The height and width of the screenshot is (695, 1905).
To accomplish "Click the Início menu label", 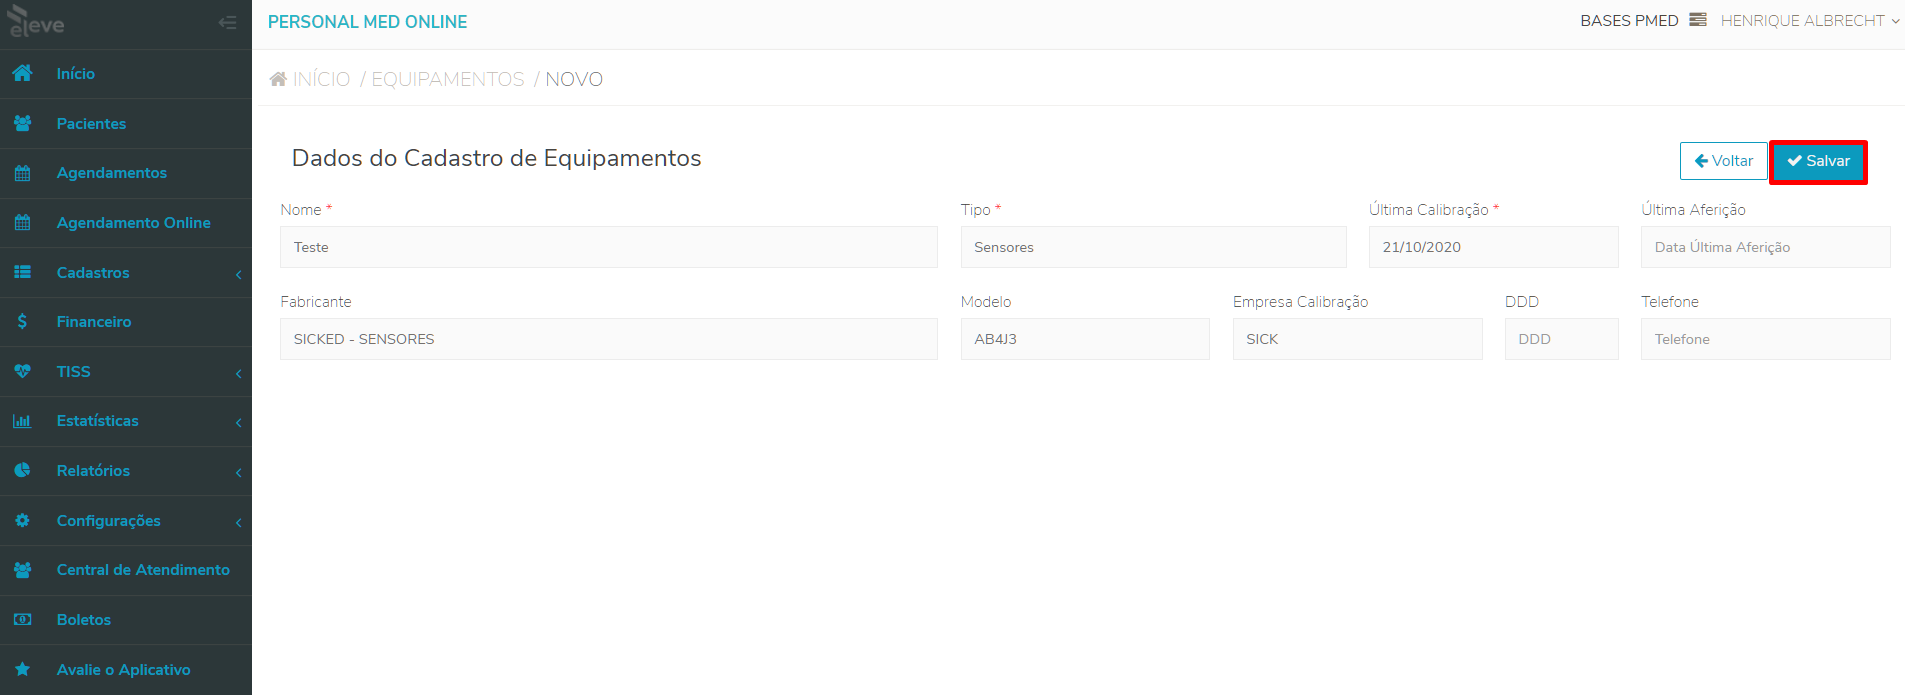I will point(76,73).
